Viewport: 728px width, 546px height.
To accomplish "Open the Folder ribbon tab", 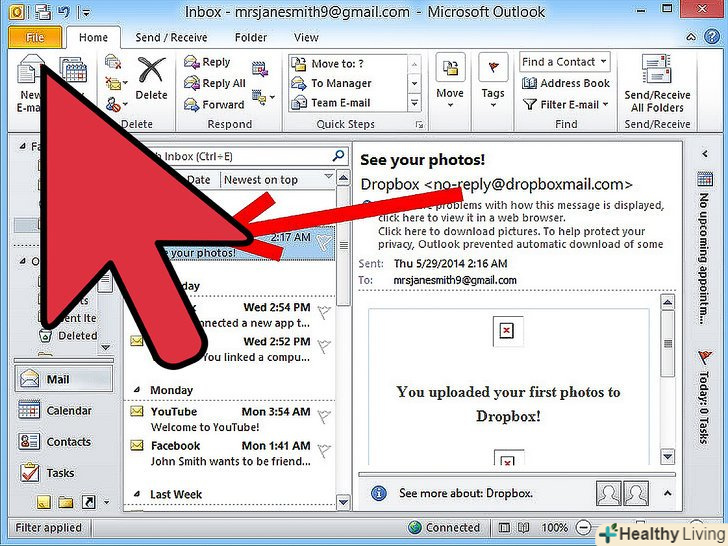I will (251, 37).
